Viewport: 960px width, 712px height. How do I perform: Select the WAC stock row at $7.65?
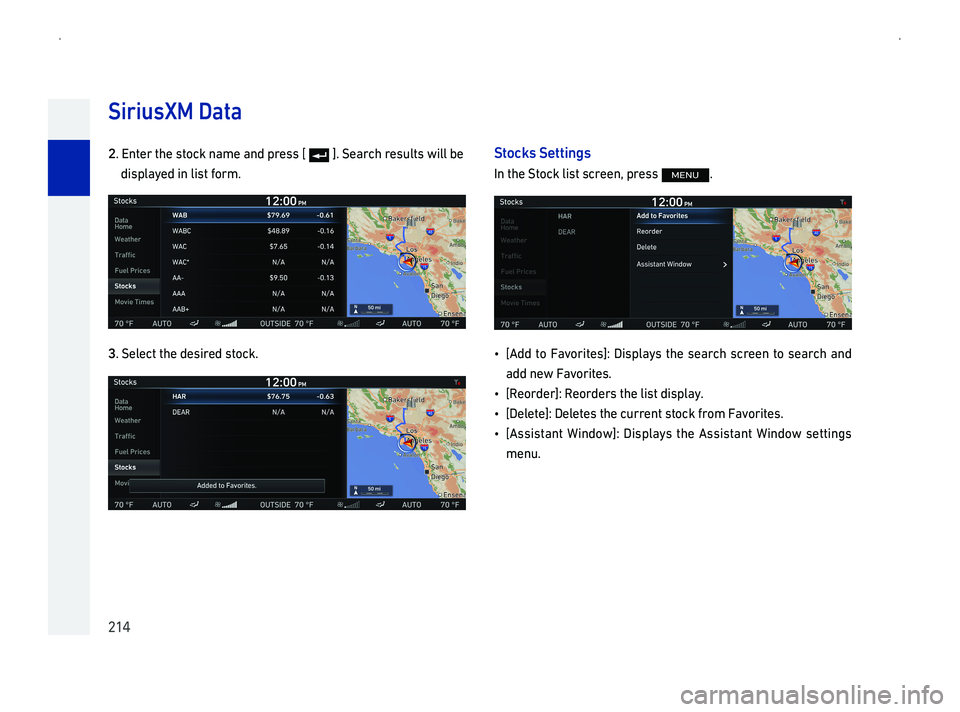tap(253, 247)
